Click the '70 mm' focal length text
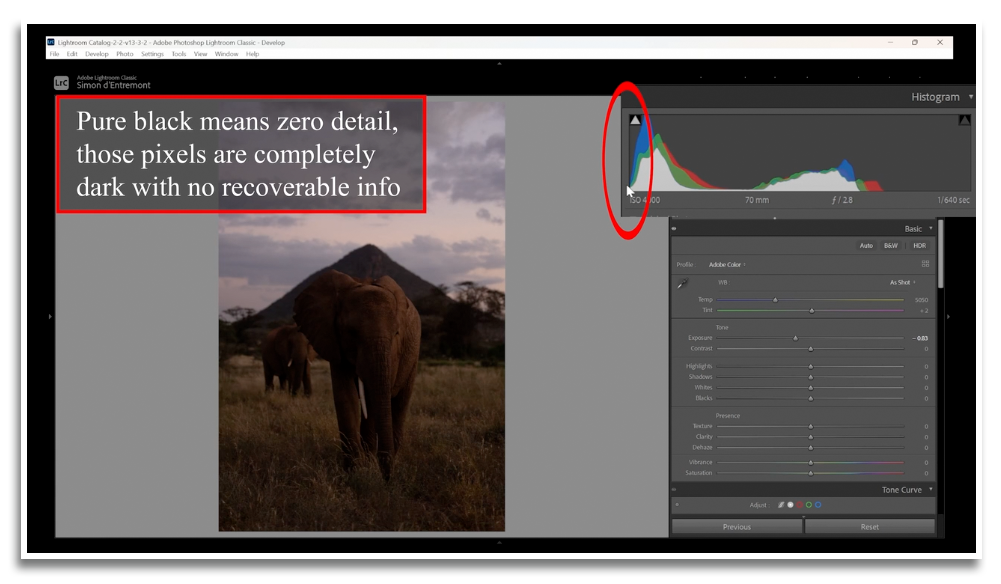Screen dimensions: 1001x584 coord(756,200)
